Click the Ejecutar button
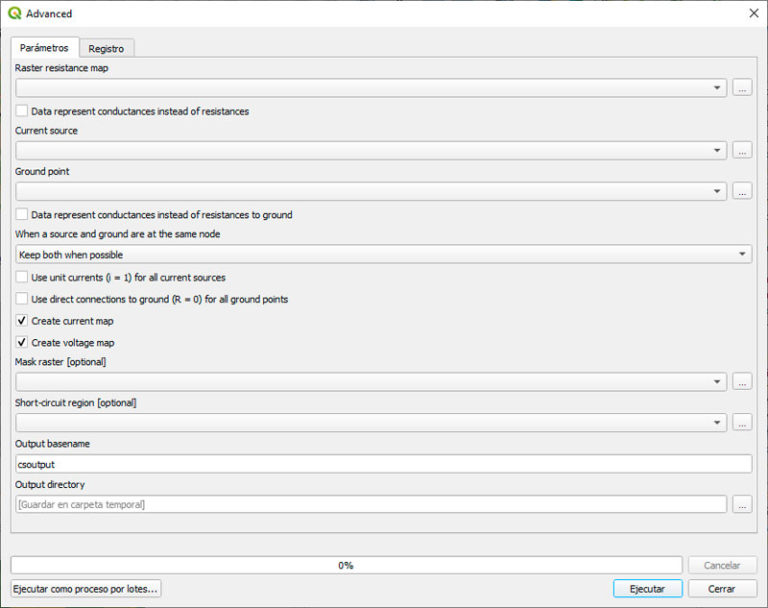768x608 pixels. pyautogui.click(x=648, y=589)
